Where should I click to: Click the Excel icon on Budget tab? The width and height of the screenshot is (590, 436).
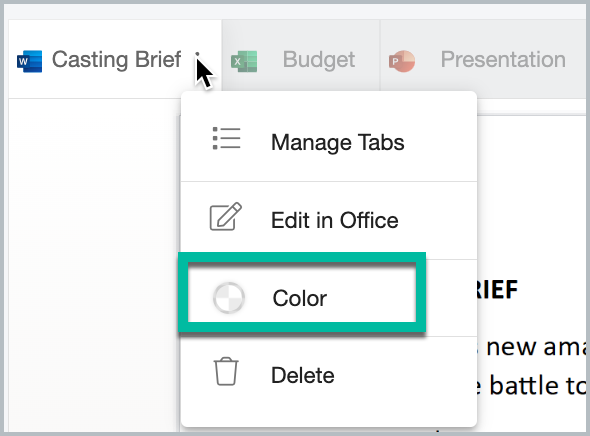pos(244,61)
